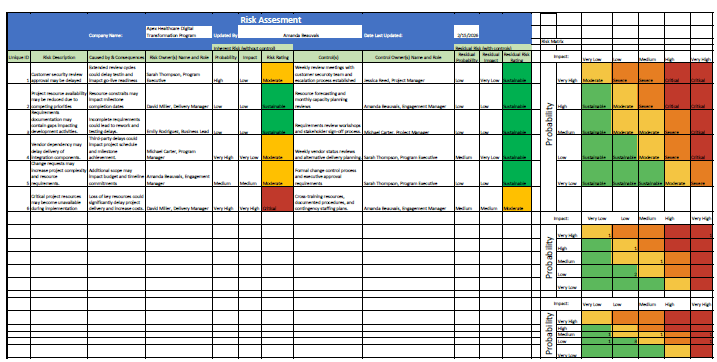The height and width of the screenshot is (362, 717).
Task: Click 'Requirements review workshops and stakeholder sign-off' cell
Action: pyautogui.click(x=328, y=122)
